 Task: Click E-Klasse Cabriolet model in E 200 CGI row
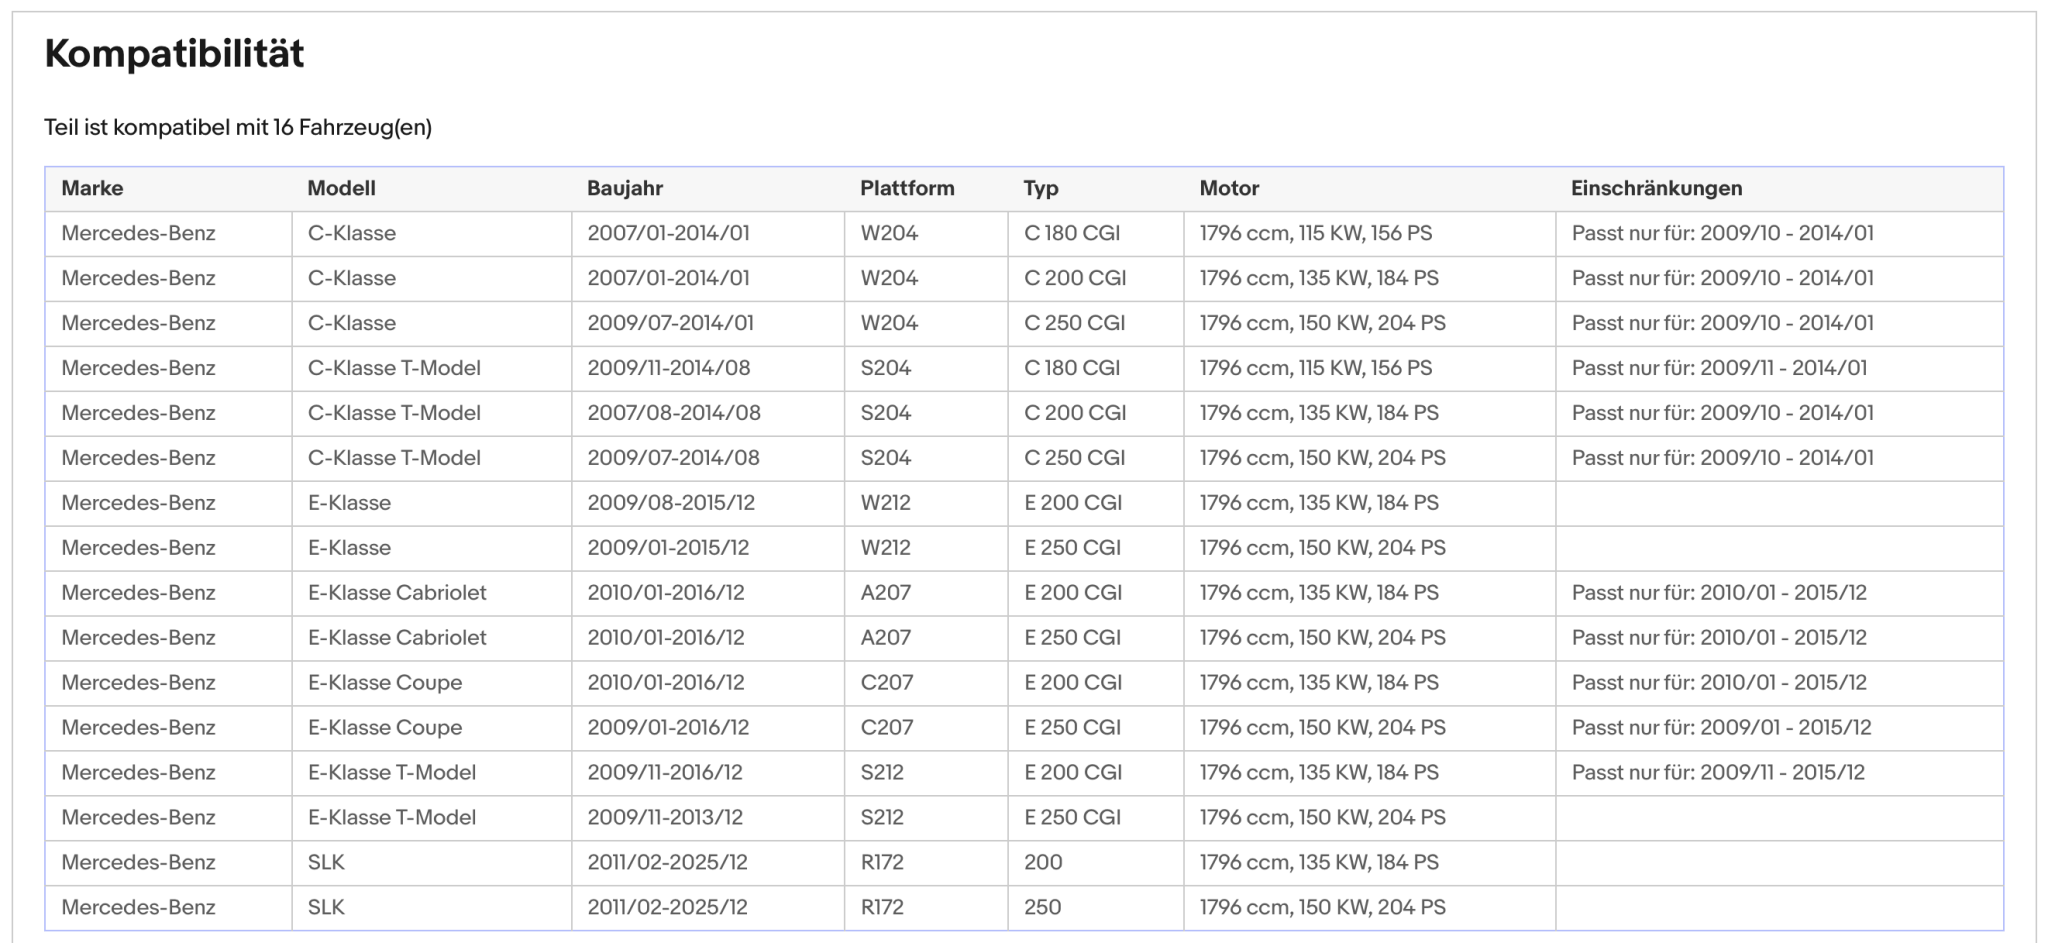[397, 593]
